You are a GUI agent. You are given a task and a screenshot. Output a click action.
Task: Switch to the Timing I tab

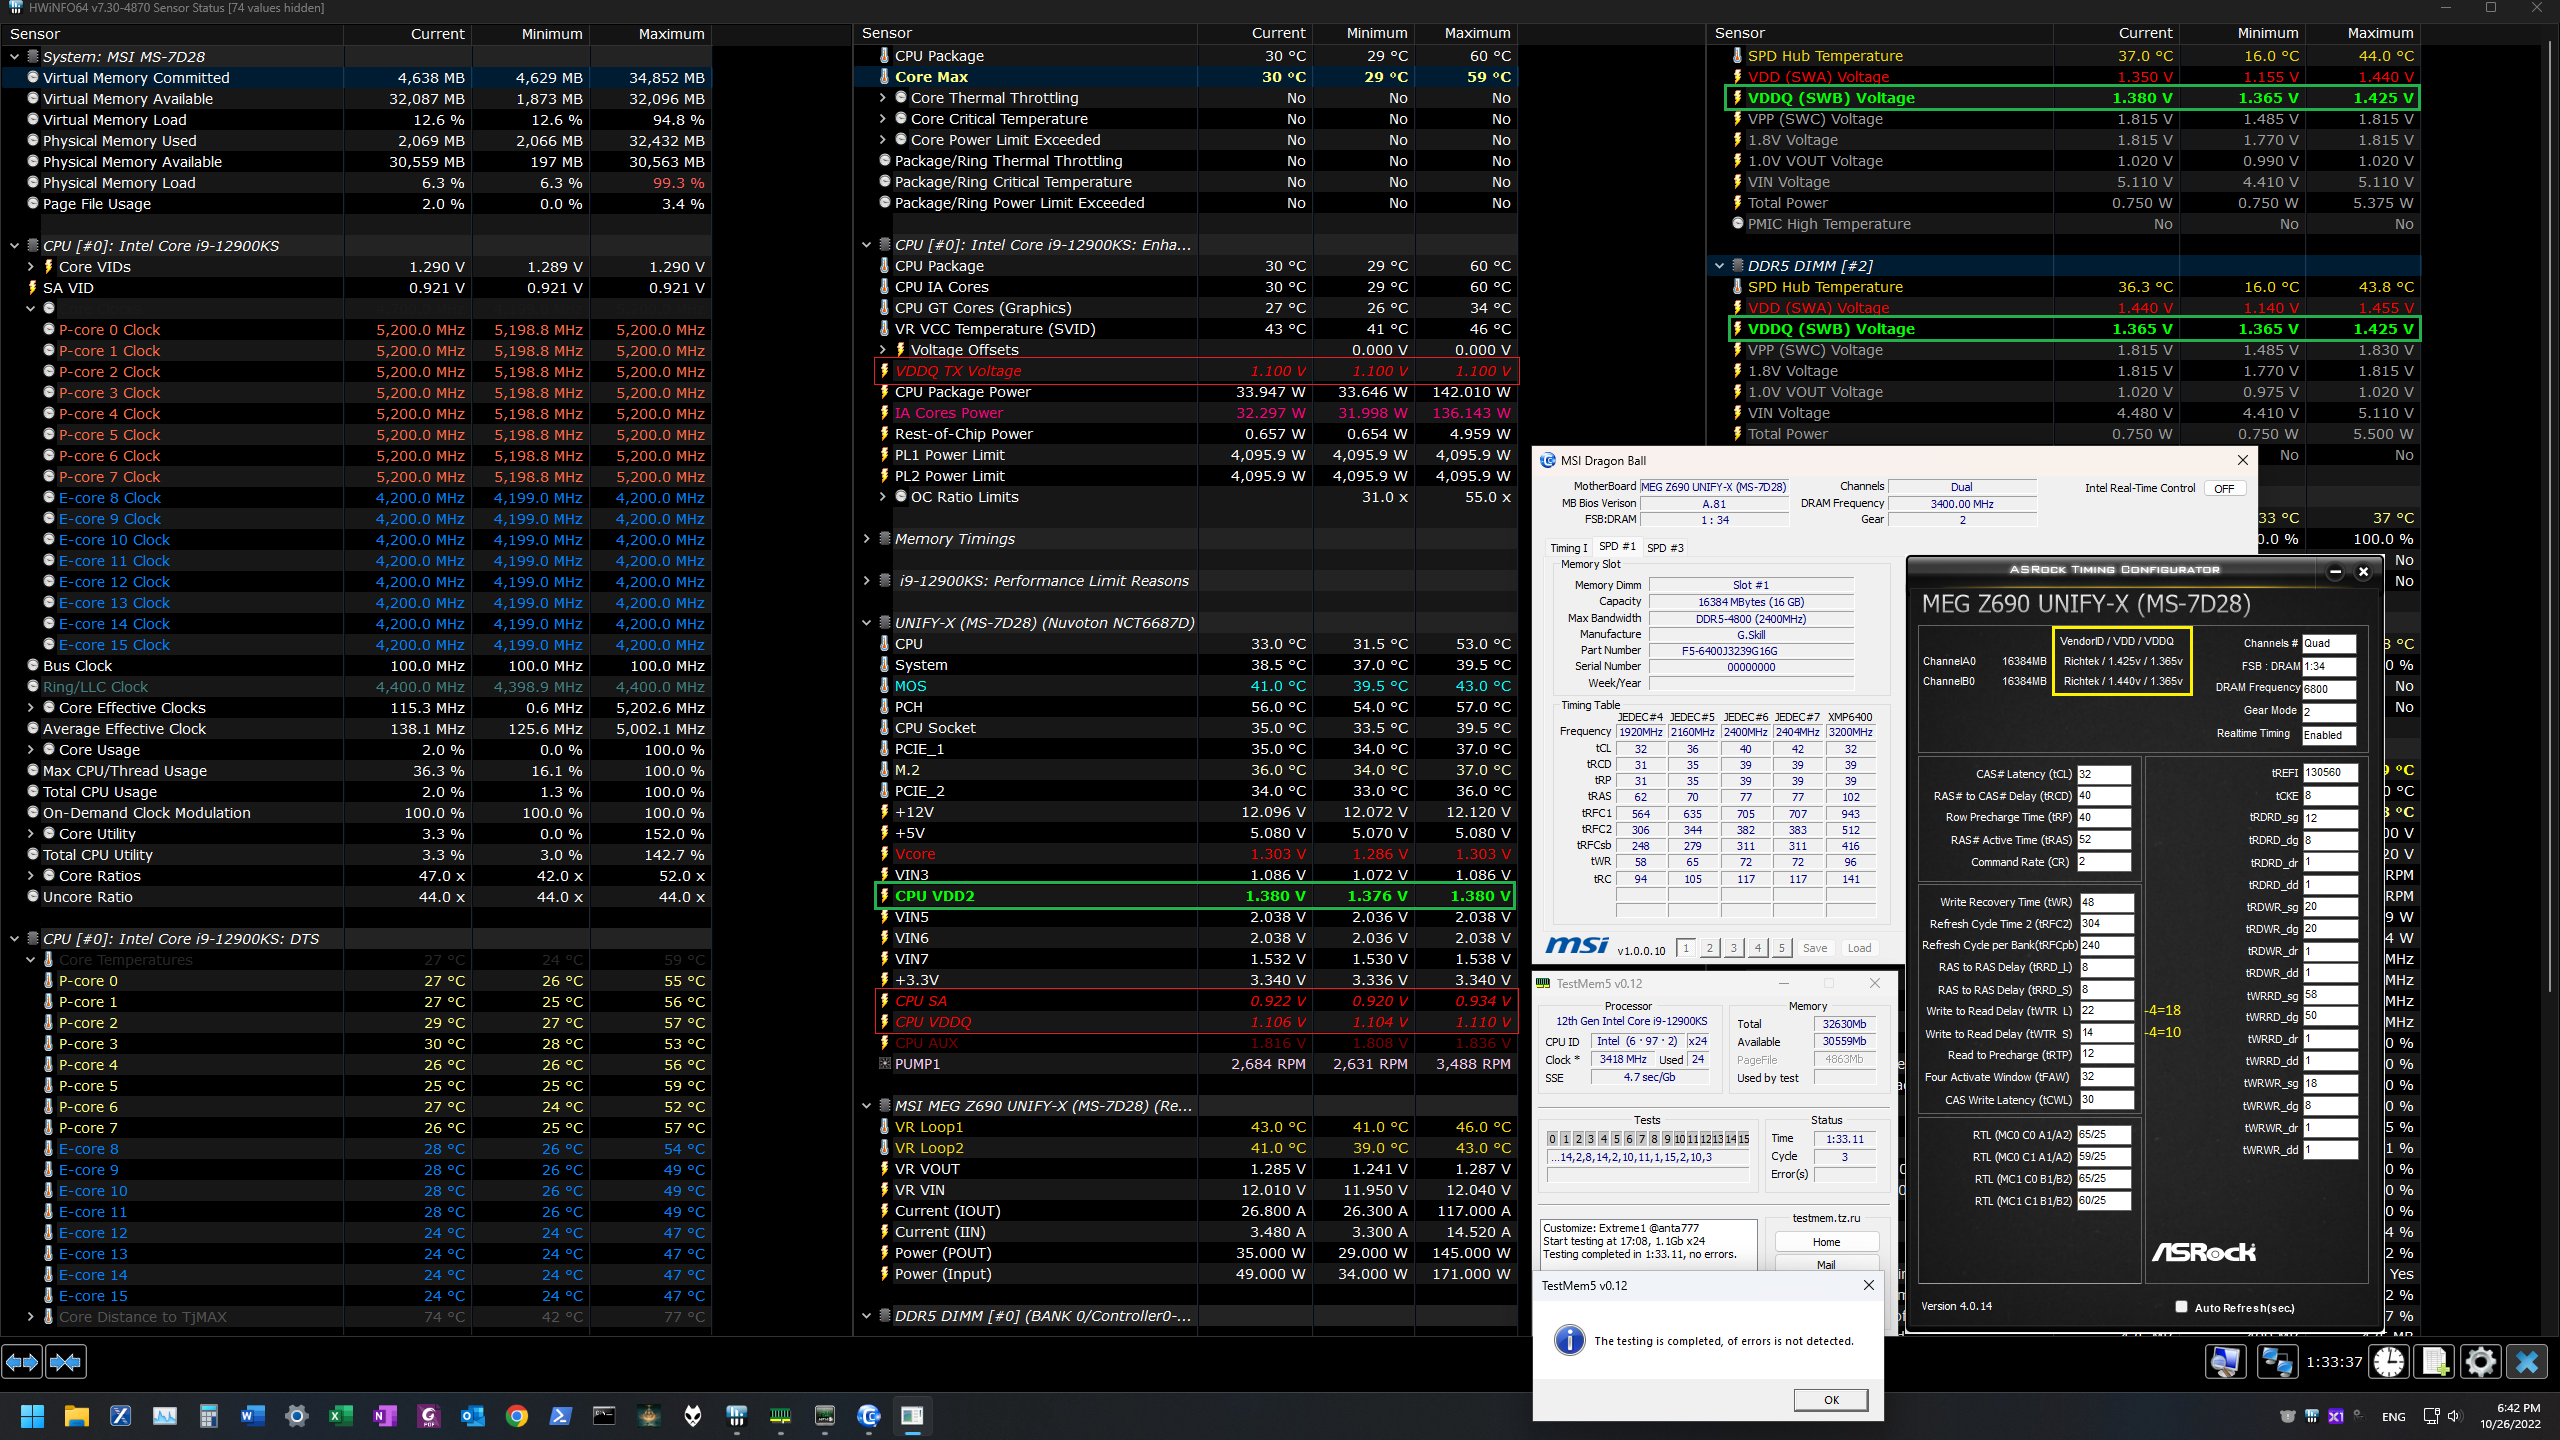[x=1567, y=548]
